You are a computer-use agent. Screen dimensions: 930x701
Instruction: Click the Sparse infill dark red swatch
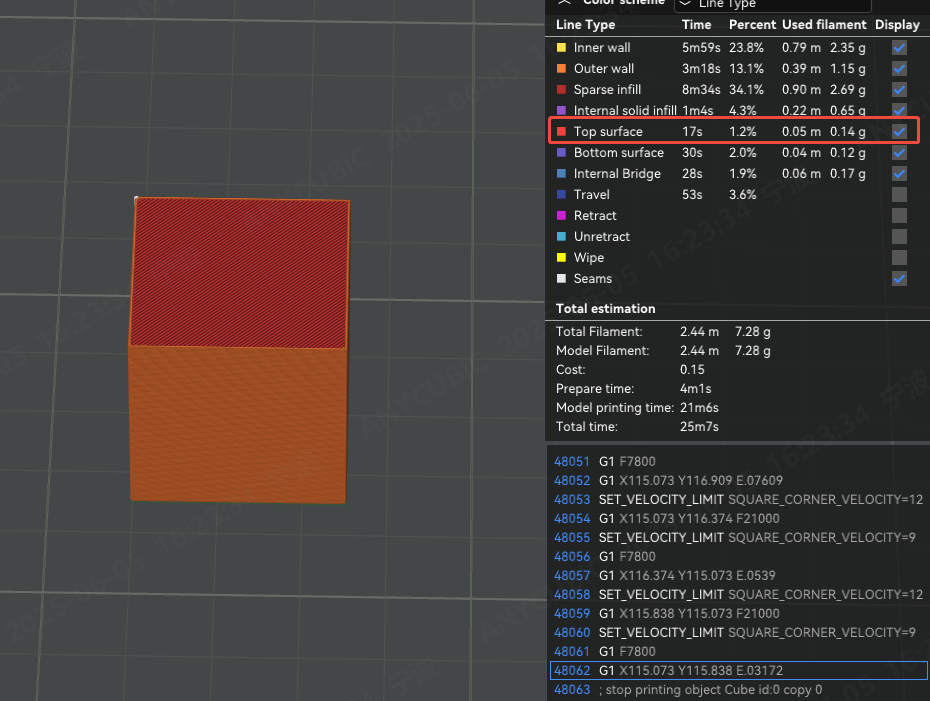tap(561, 90)
